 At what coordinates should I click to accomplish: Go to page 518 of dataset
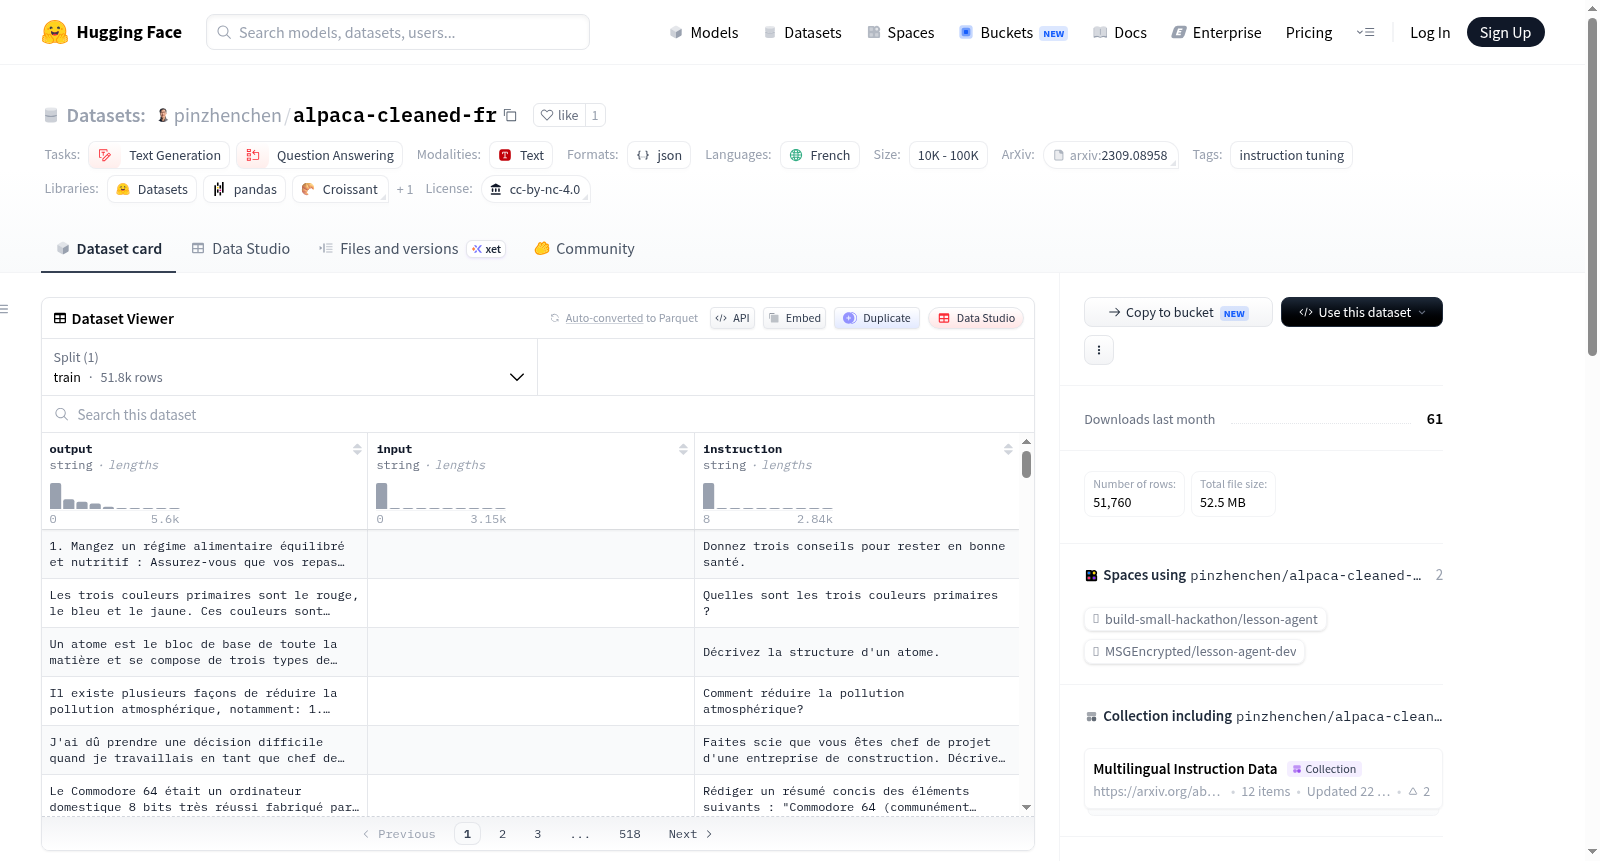tap(629, 834)
